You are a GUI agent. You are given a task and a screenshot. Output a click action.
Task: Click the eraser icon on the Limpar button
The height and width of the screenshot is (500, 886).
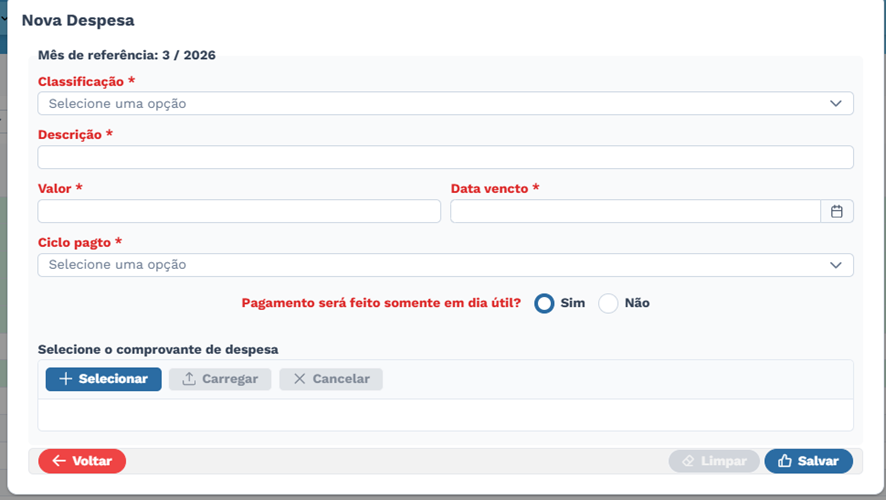(688, 461)
